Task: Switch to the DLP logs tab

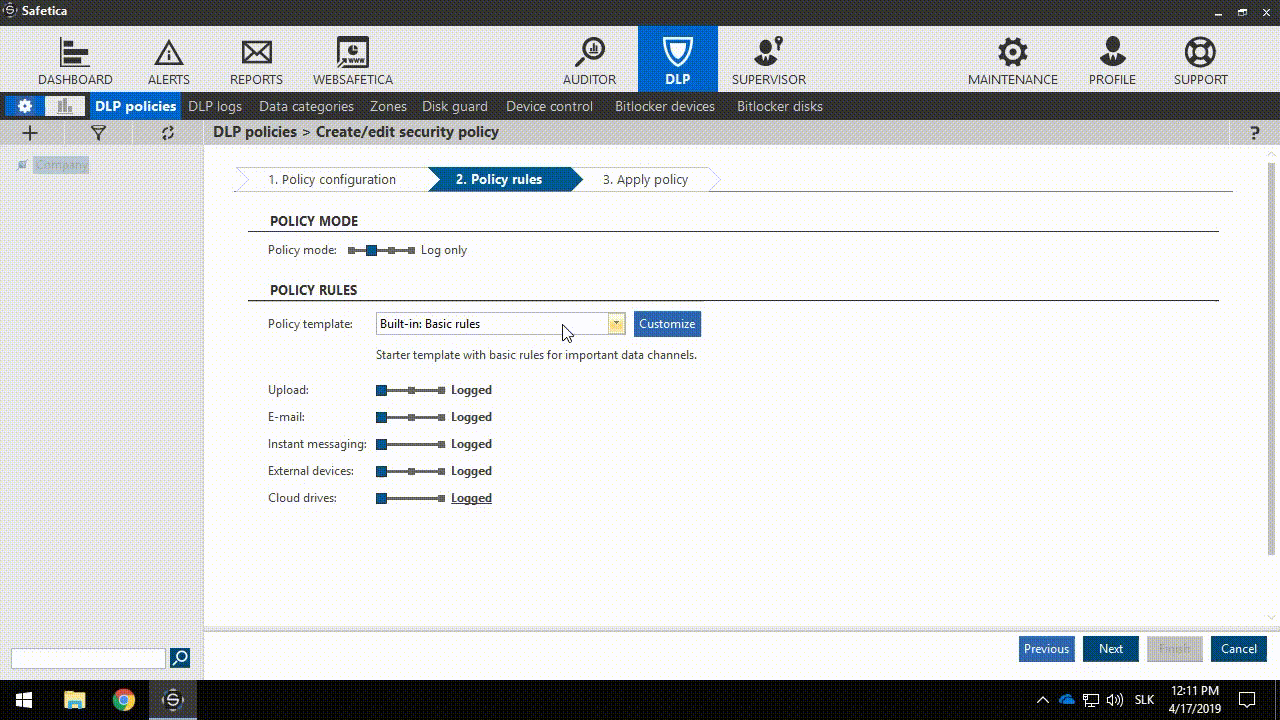Action: pos(215,106)
